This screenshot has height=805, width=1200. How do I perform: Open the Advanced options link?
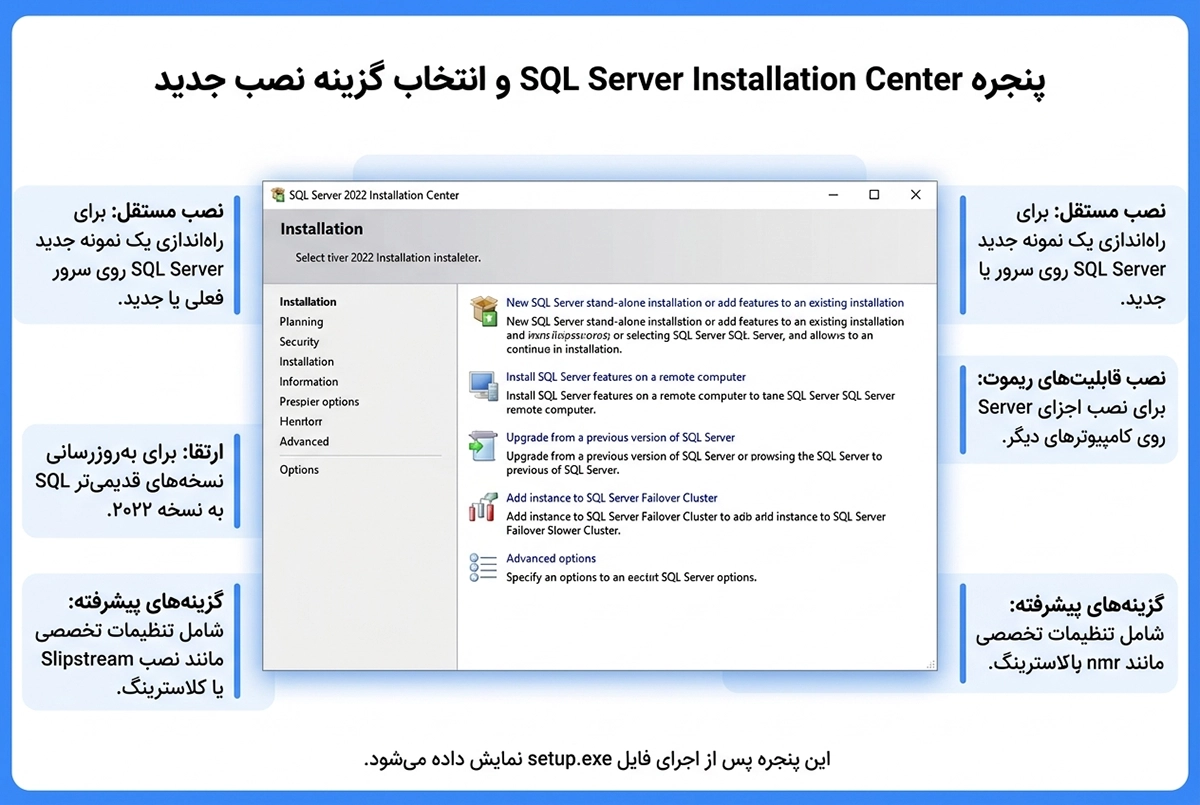click(x=551, y=559)
